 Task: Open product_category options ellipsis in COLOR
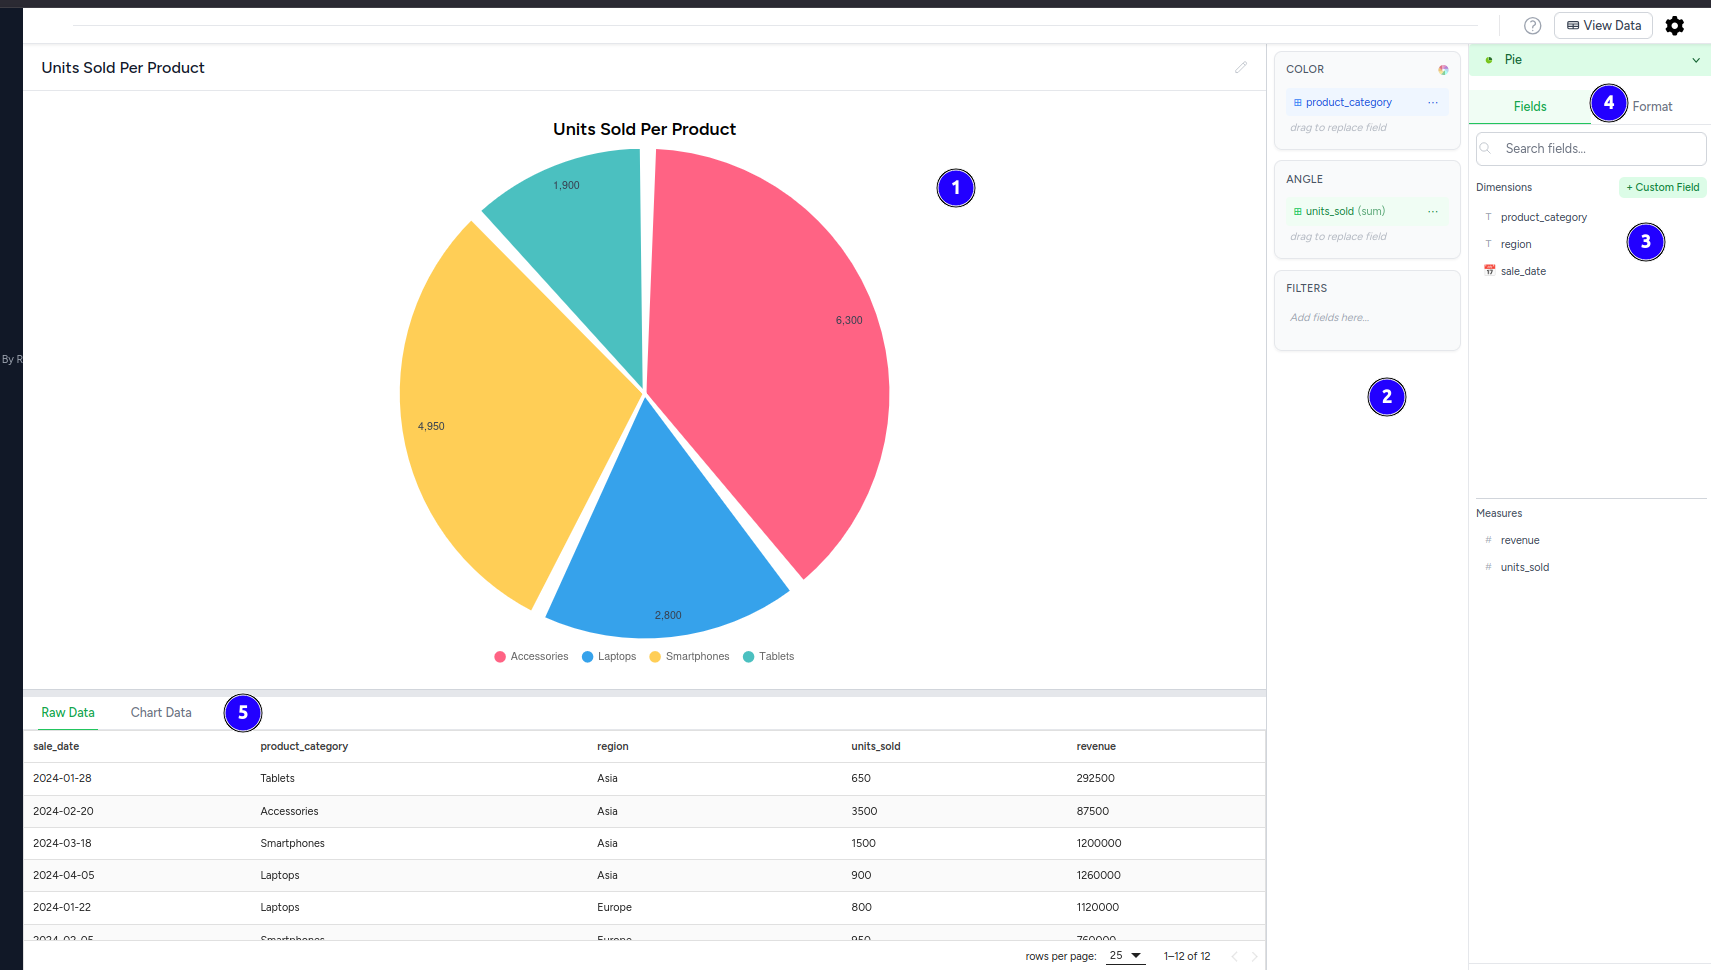click(1433, 103)
